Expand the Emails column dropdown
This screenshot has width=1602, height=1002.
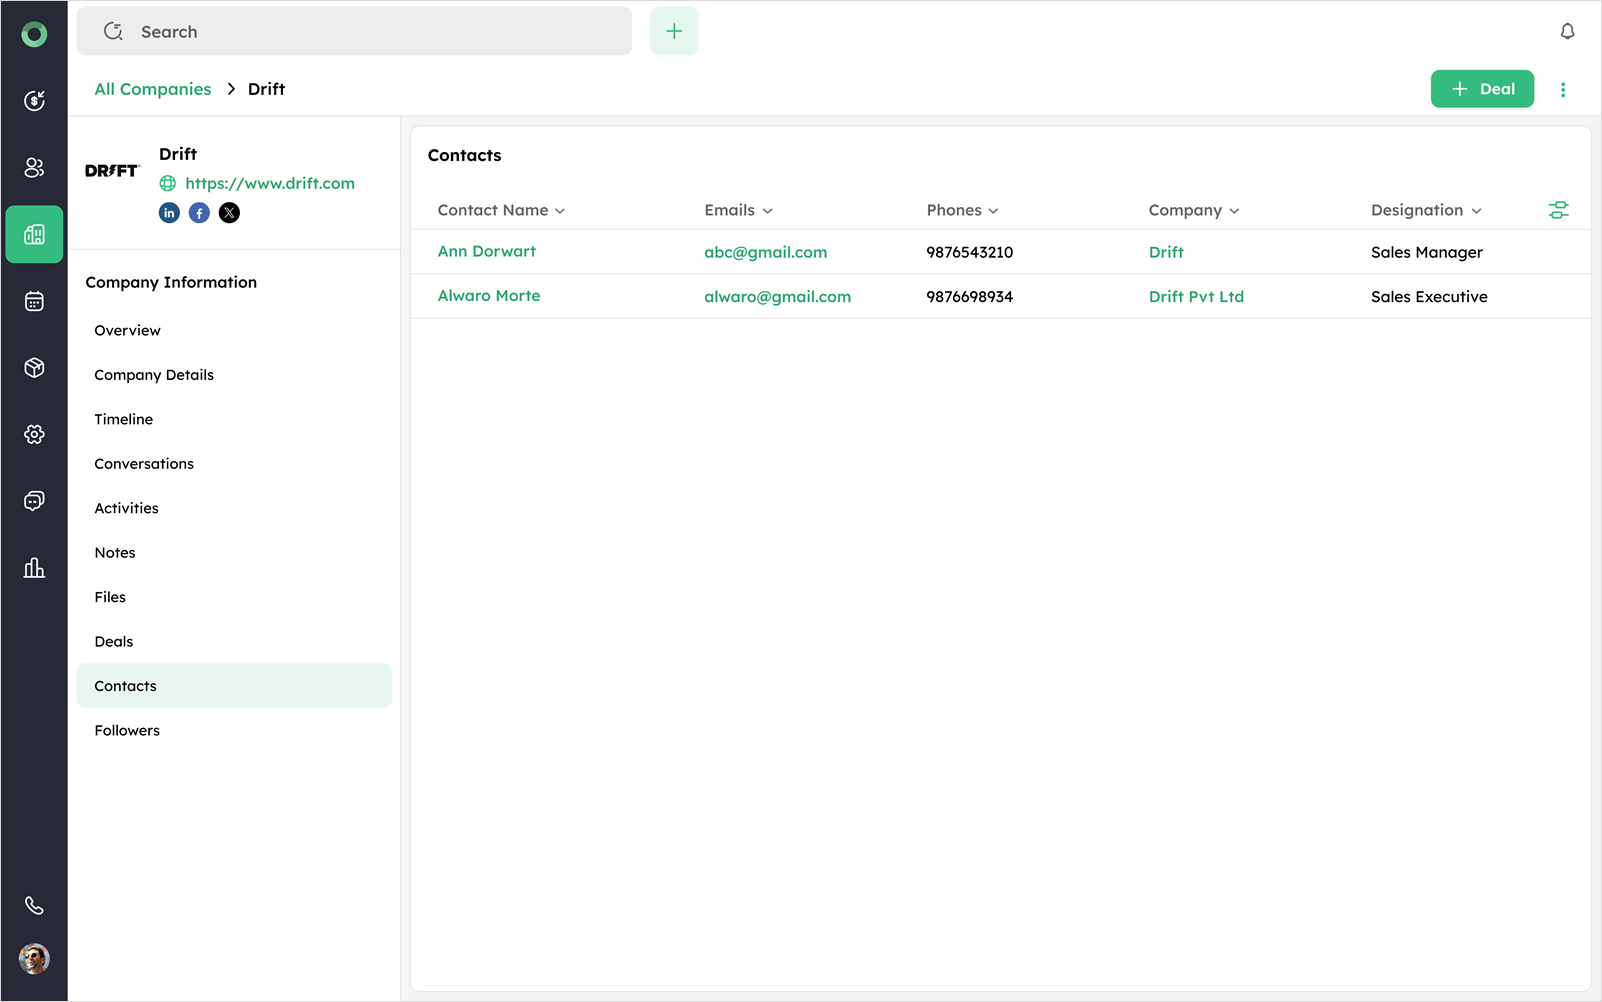pyautogui.click(x=767, y=211)
